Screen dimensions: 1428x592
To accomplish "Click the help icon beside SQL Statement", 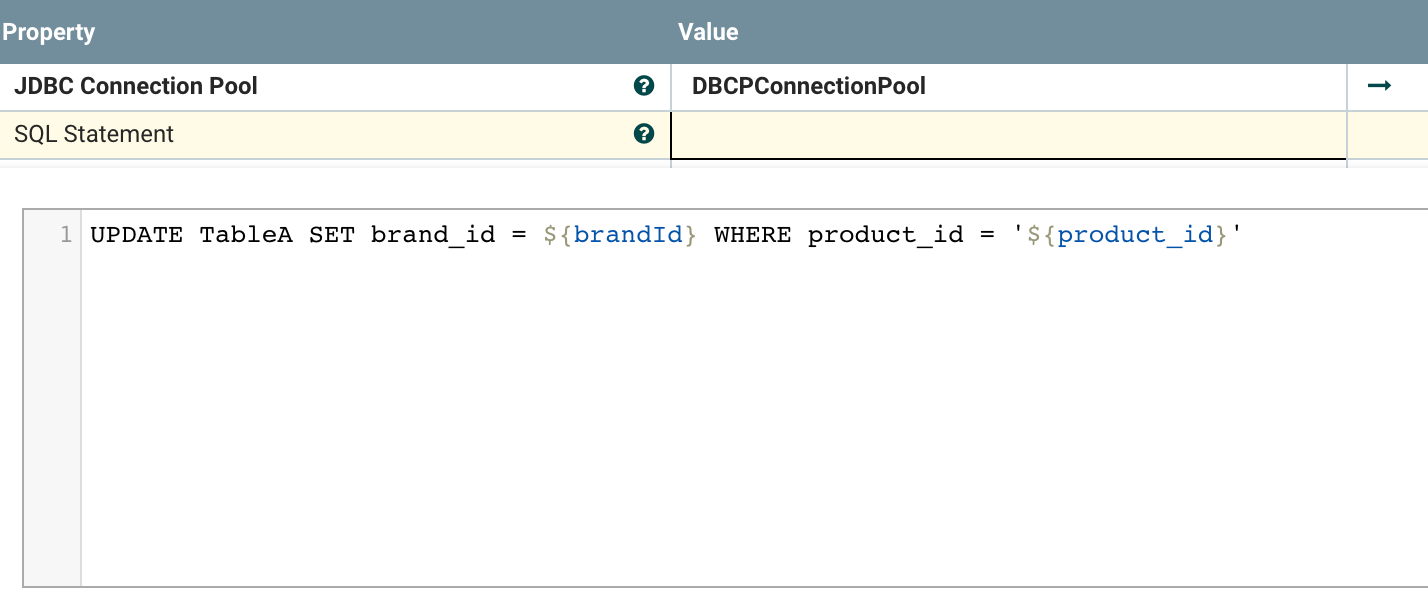I will [645, 133].
